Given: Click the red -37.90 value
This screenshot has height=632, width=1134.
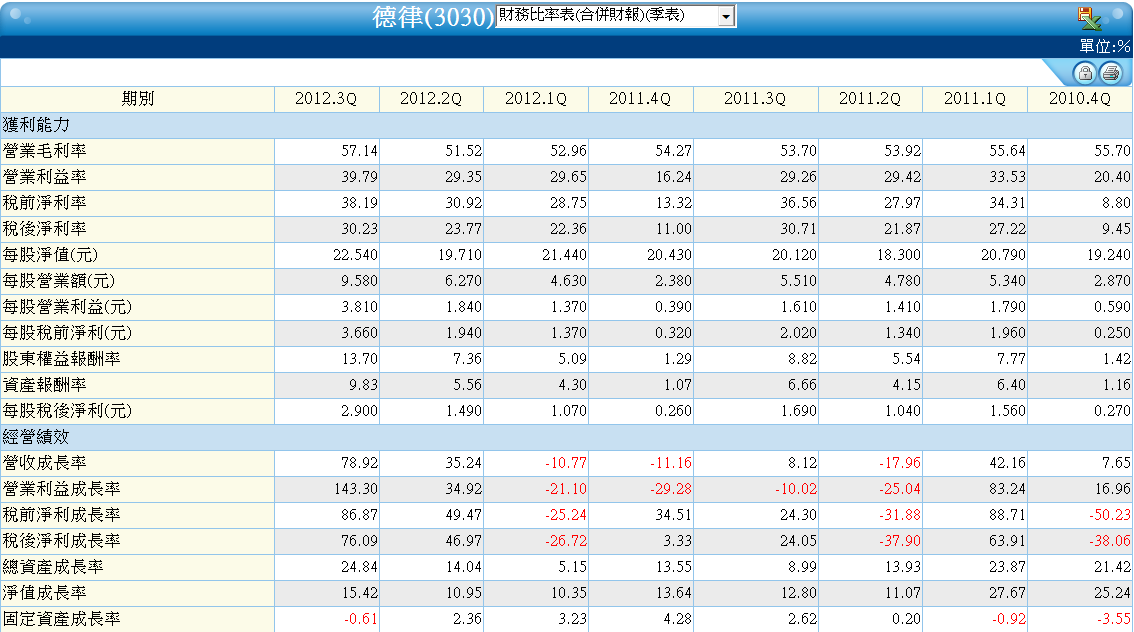Looking at the screenshot, I should tap(900, 541).
